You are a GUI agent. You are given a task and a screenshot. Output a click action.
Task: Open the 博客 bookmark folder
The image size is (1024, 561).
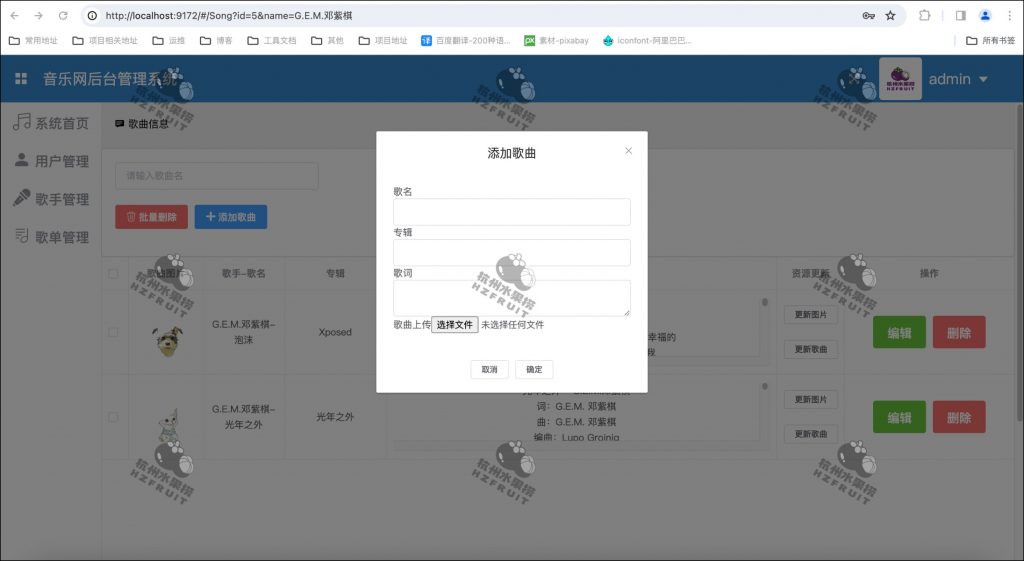(216, 40)
